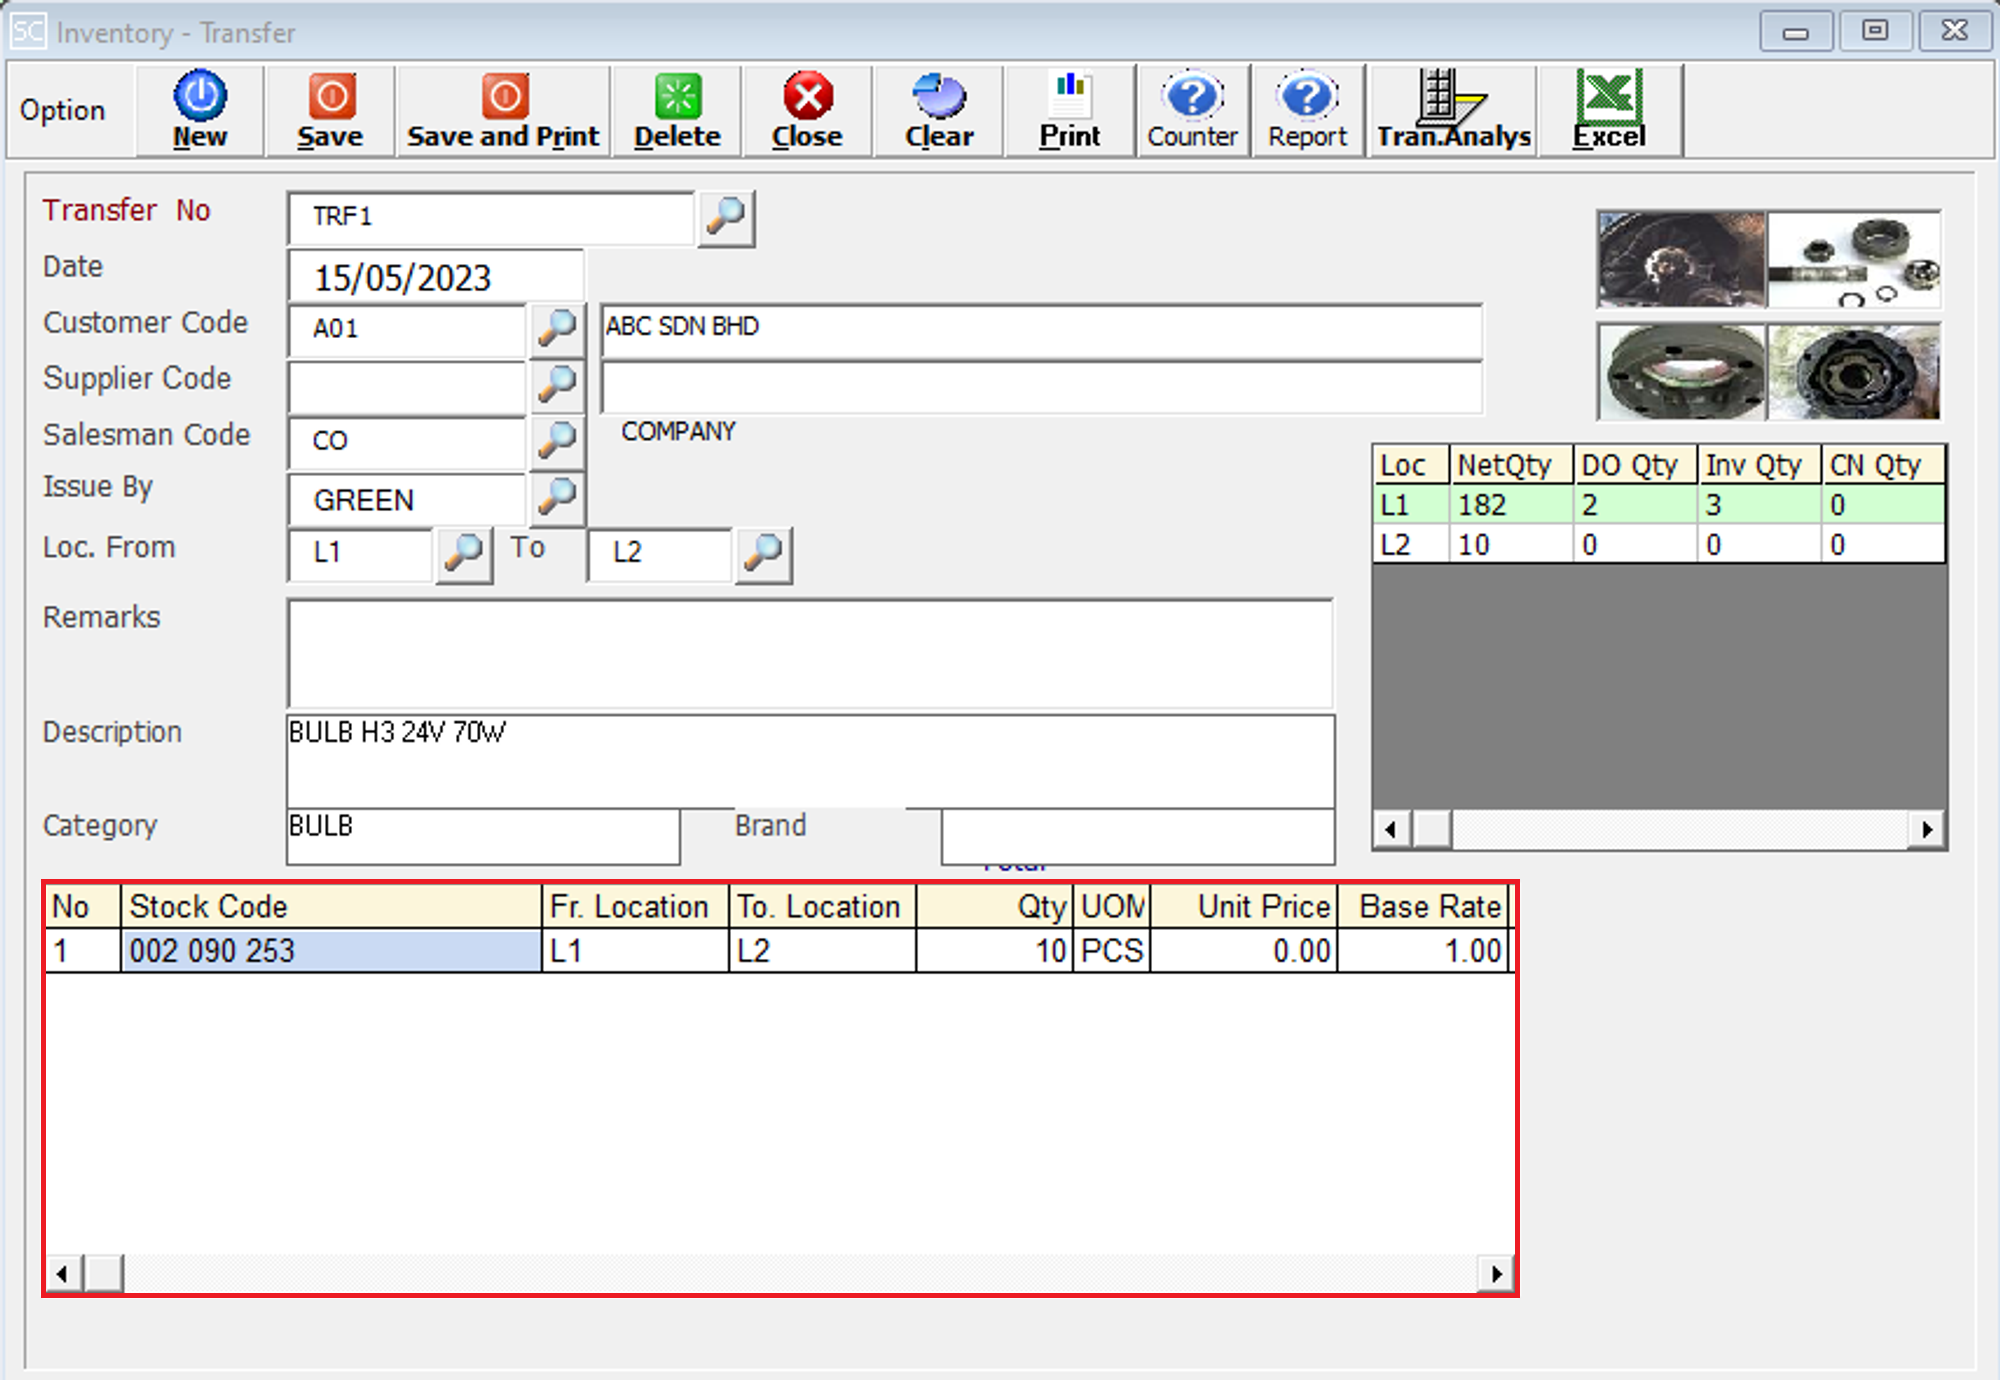Click the Customer Code field A01
The image size is (2000, 1380).
click(407, 329)
